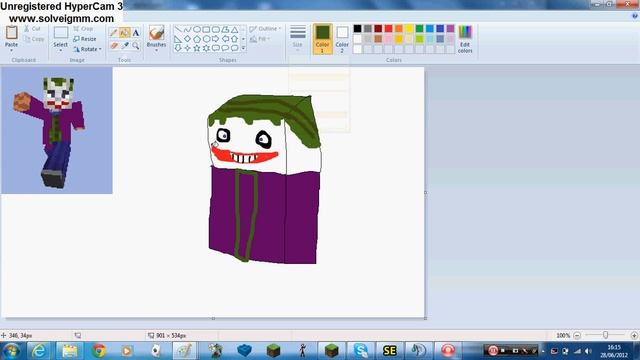Click the Cut button
The image size is (640, 360).
point(32,29)
